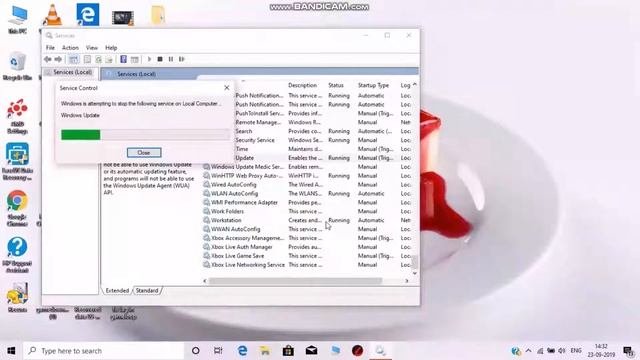The height and width of the screenshot is (360, 640).
Task: Toggle Show/Hide Console Tree toolbar icon
Action: pos(73,59)
